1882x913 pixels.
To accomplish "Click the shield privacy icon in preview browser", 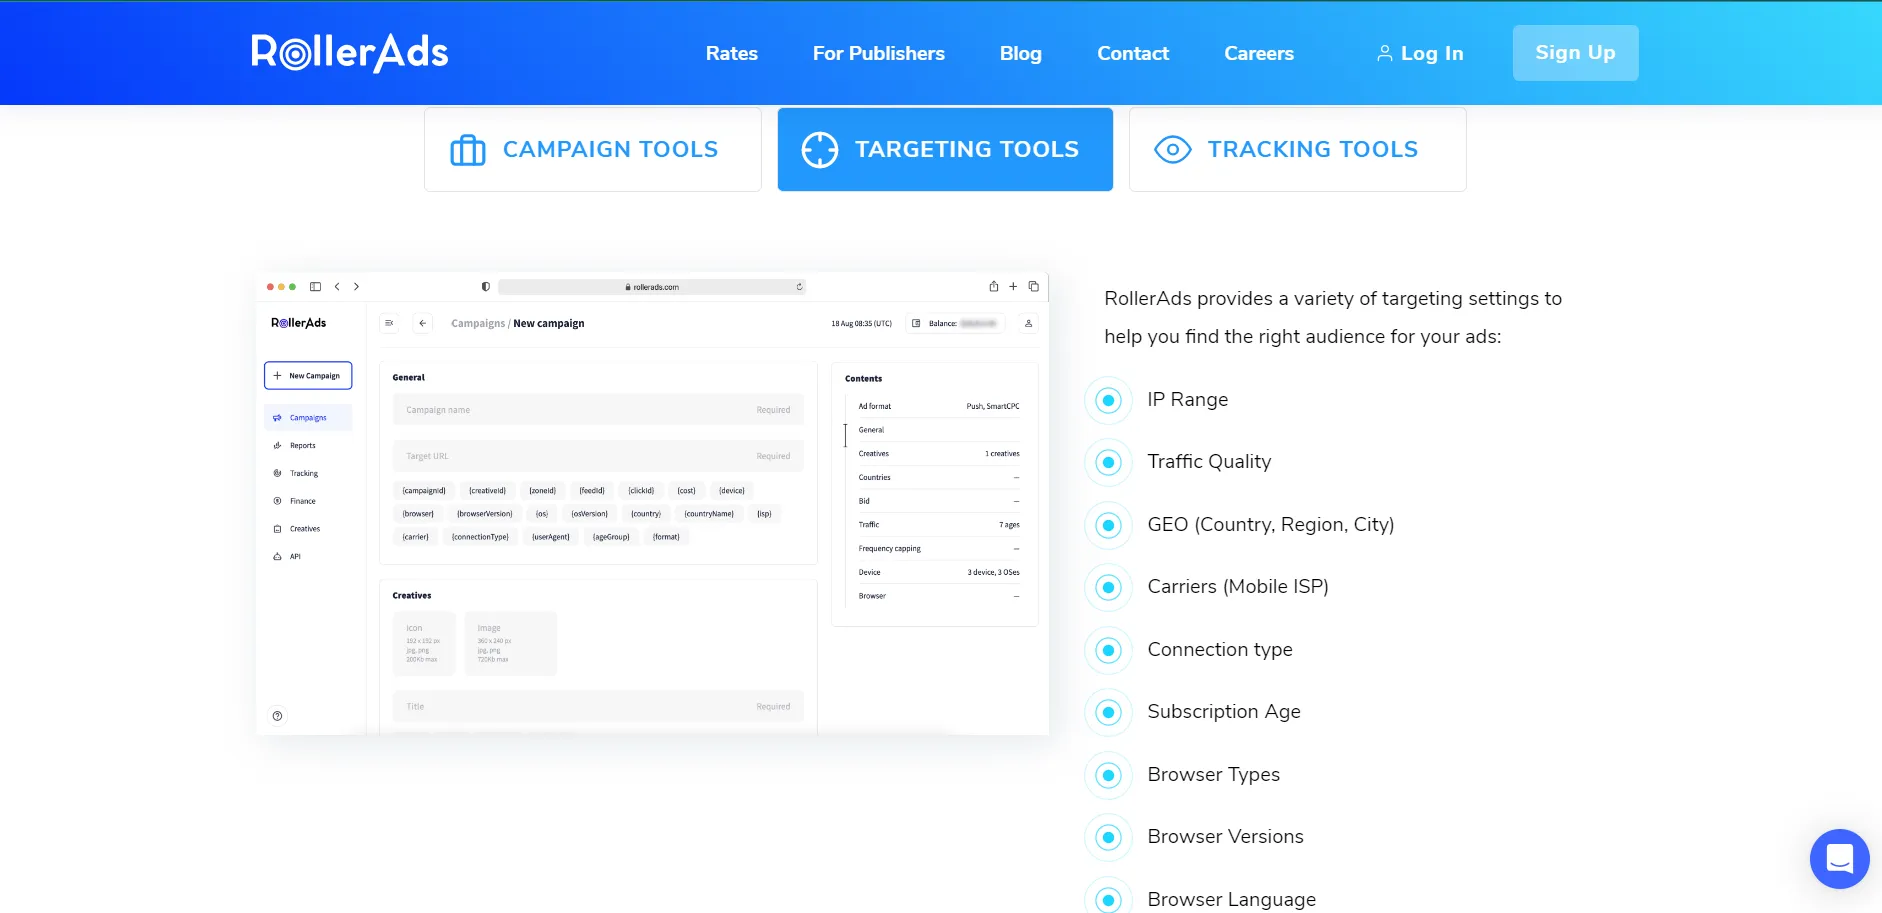I will [x=485, y=287].
